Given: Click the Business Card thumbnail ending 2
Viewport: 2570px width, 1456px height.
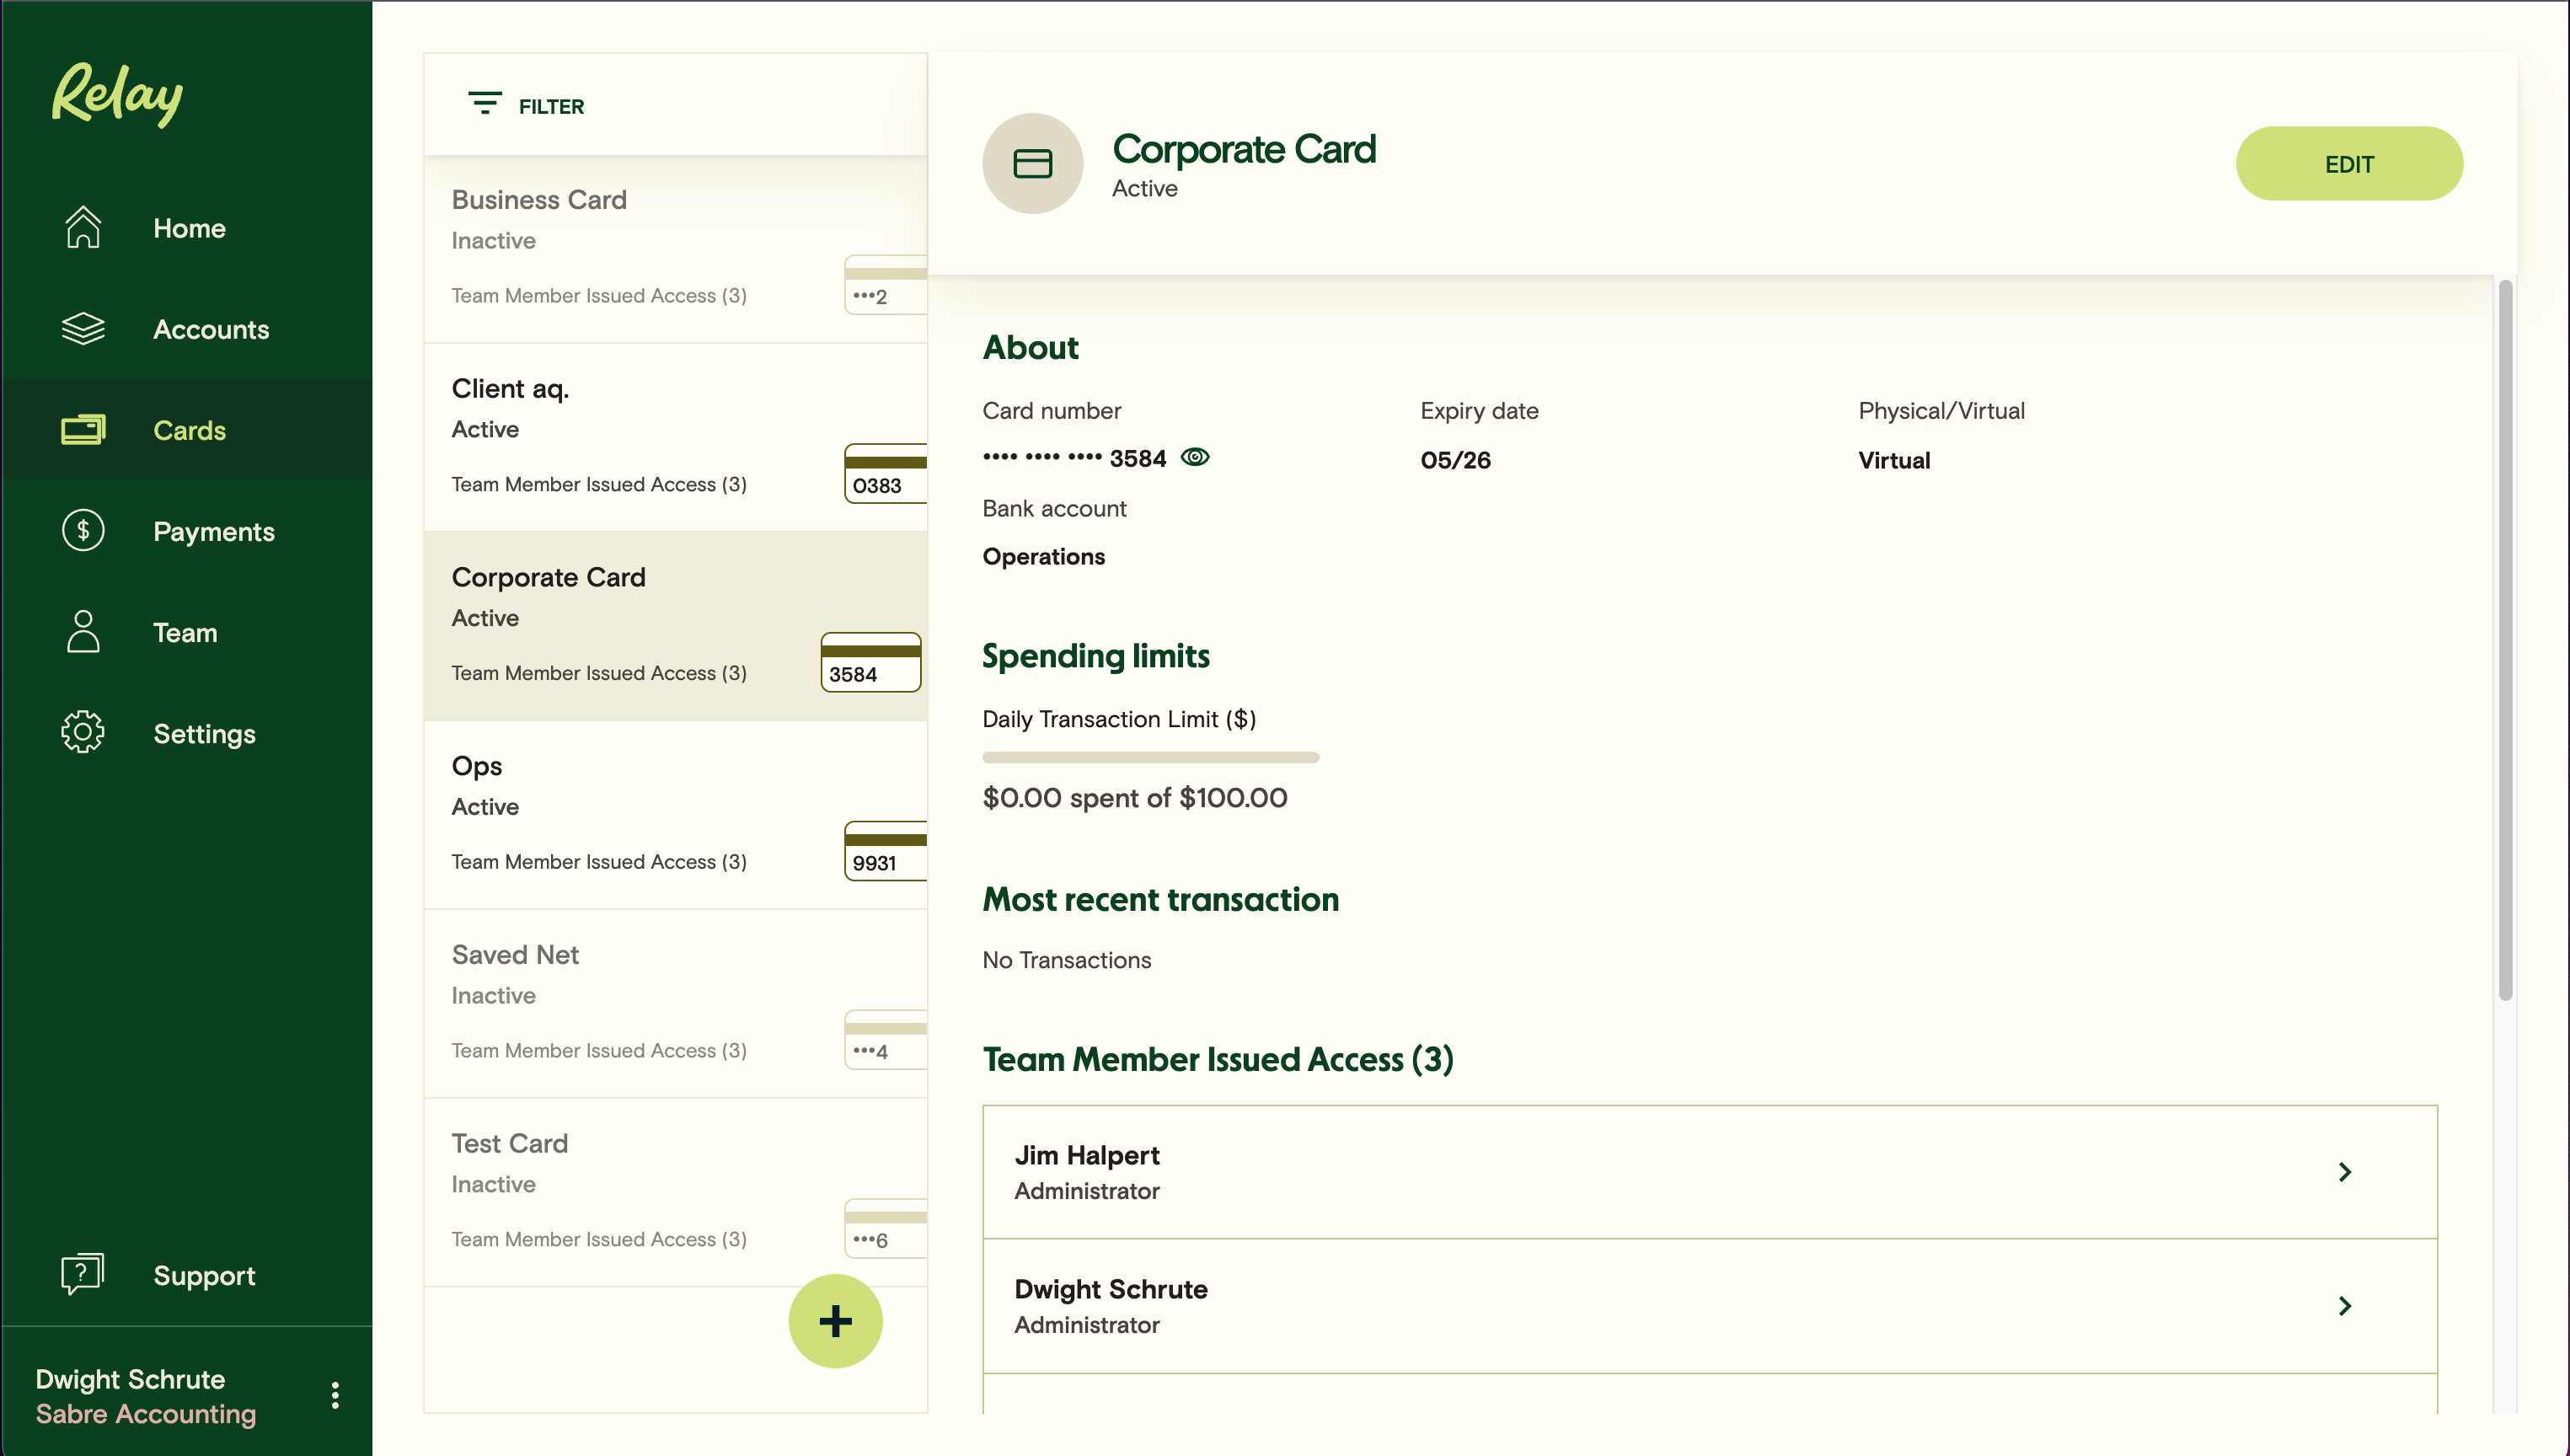Looking at the screenshot, I should pyautogui.click(x=886, y=285).
